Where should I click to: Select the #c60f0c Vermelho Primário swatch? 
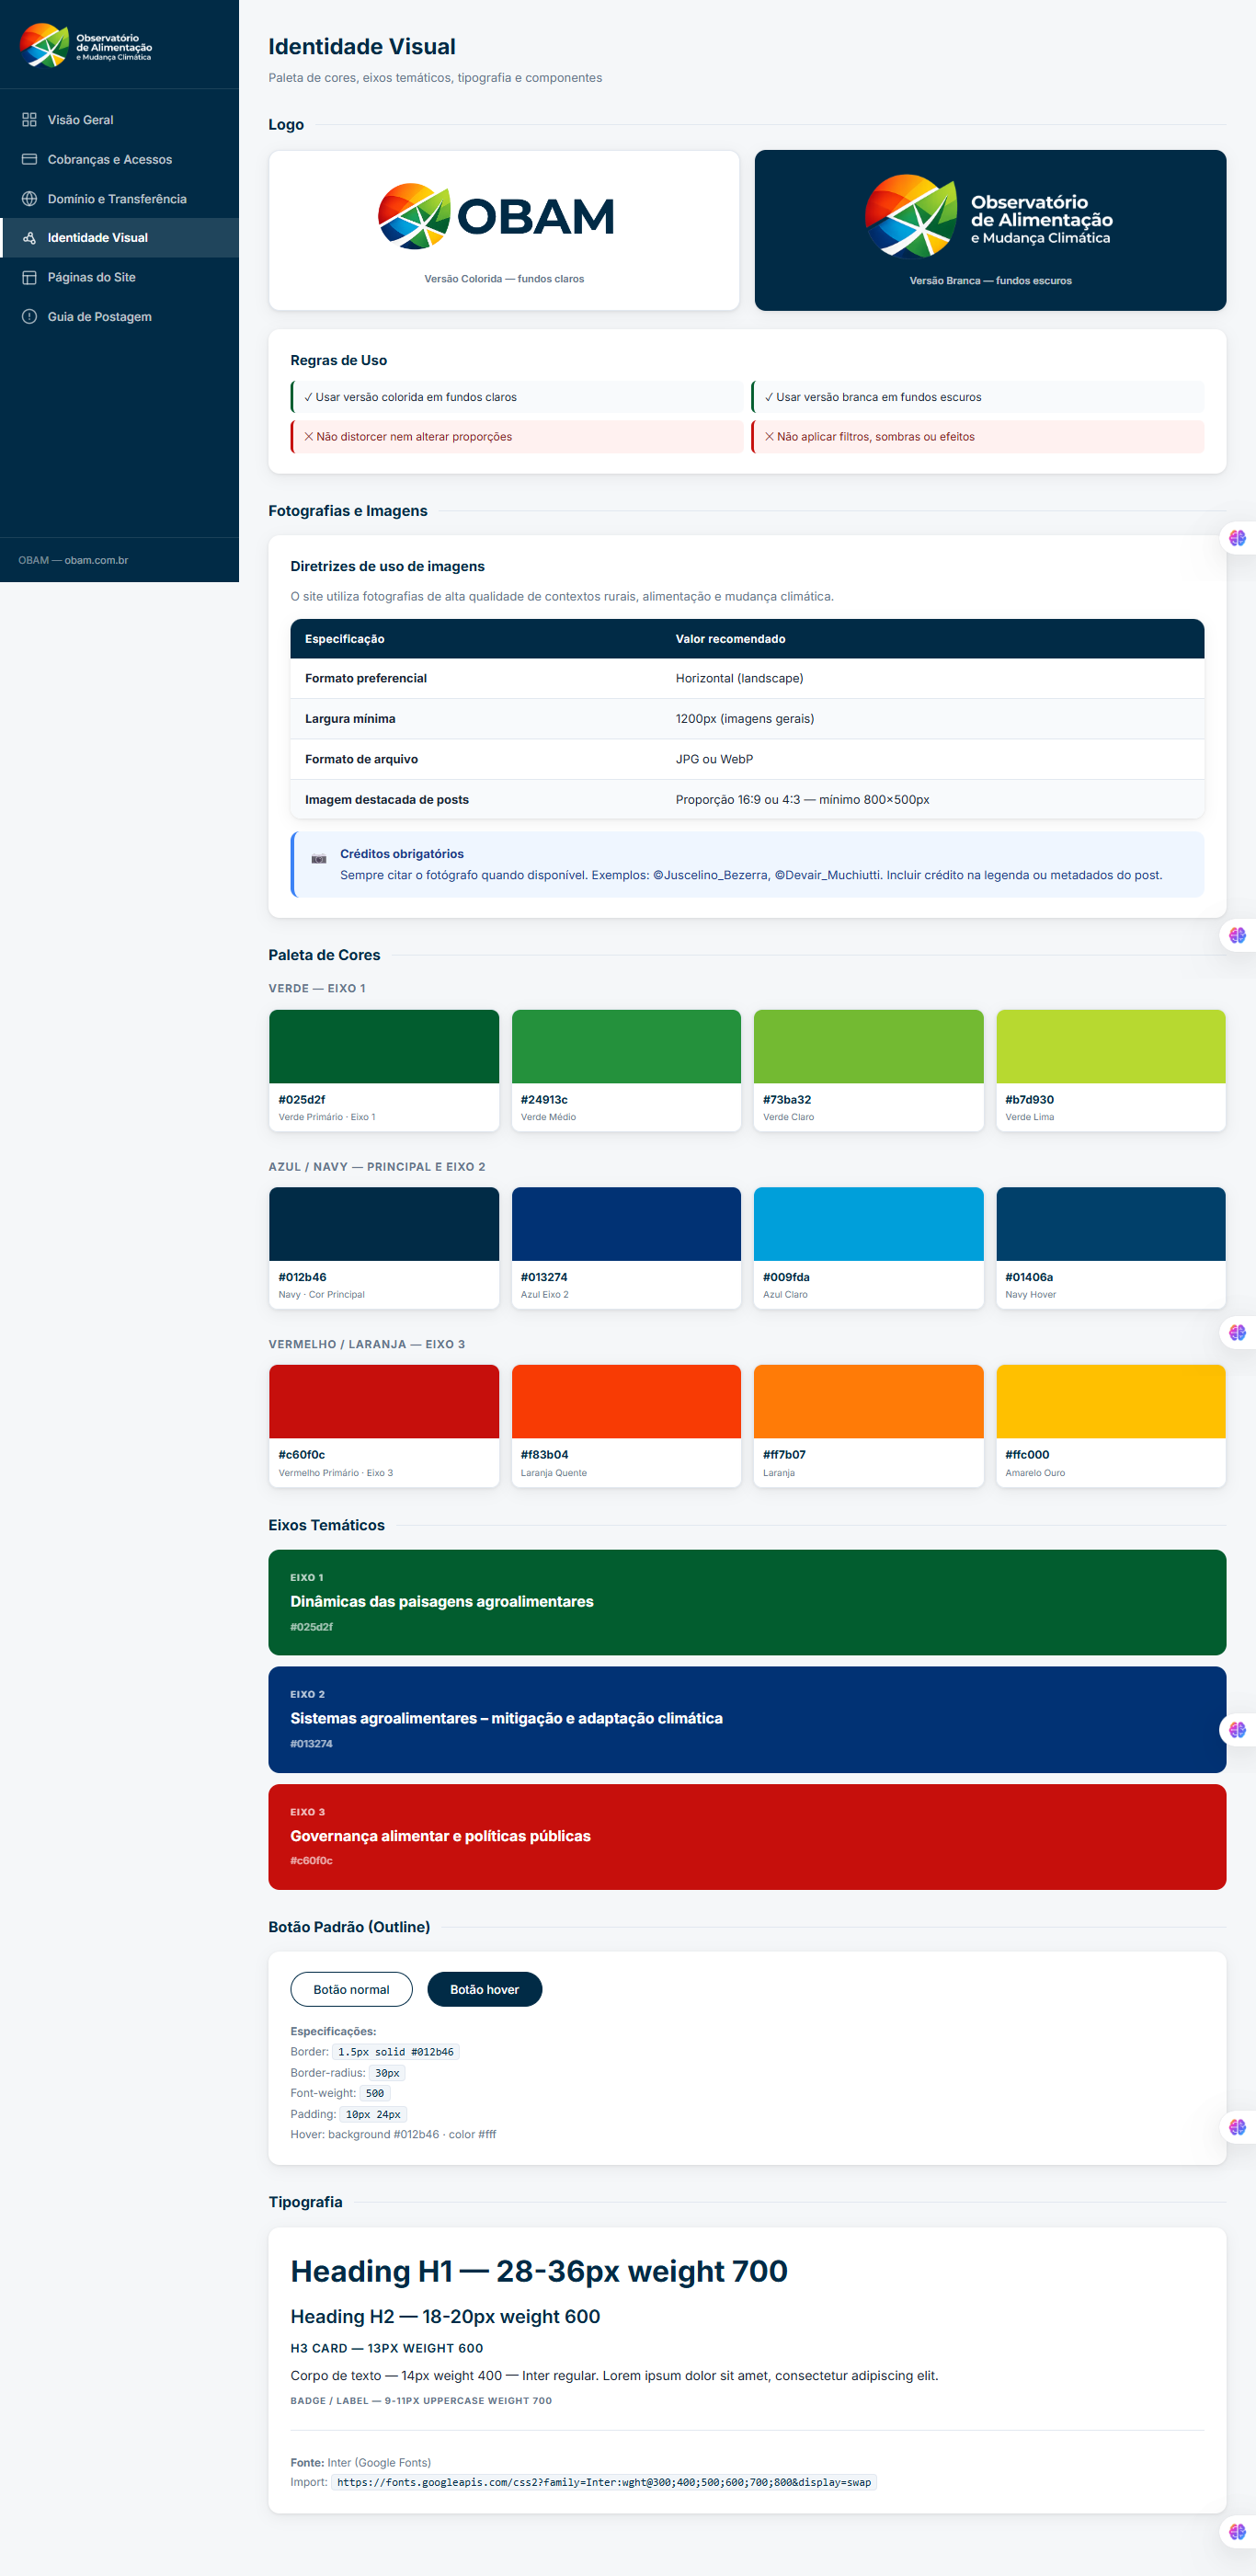(384, 1426)
